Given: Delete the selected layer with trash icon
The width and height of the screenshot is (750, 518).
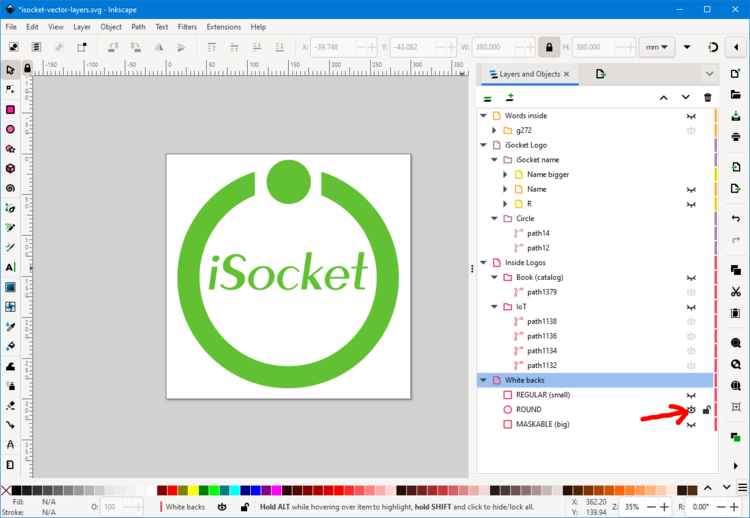Looking at the screenshot, I should click(x=707, y=98).
